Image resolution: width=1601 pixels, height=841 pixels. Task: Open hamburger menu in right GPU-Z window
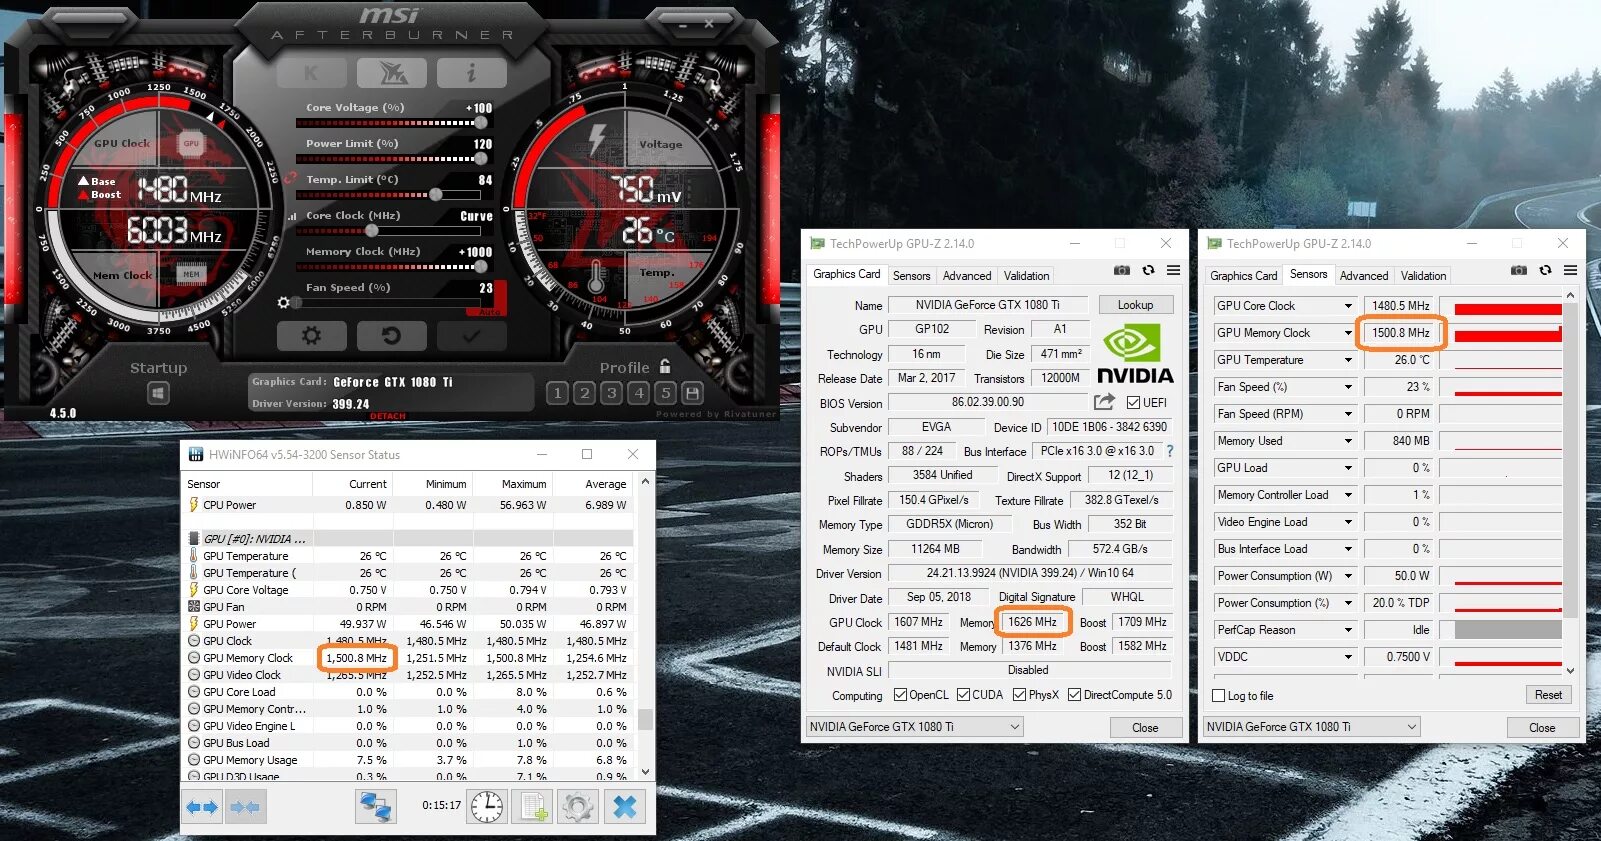pos(1571,271)
